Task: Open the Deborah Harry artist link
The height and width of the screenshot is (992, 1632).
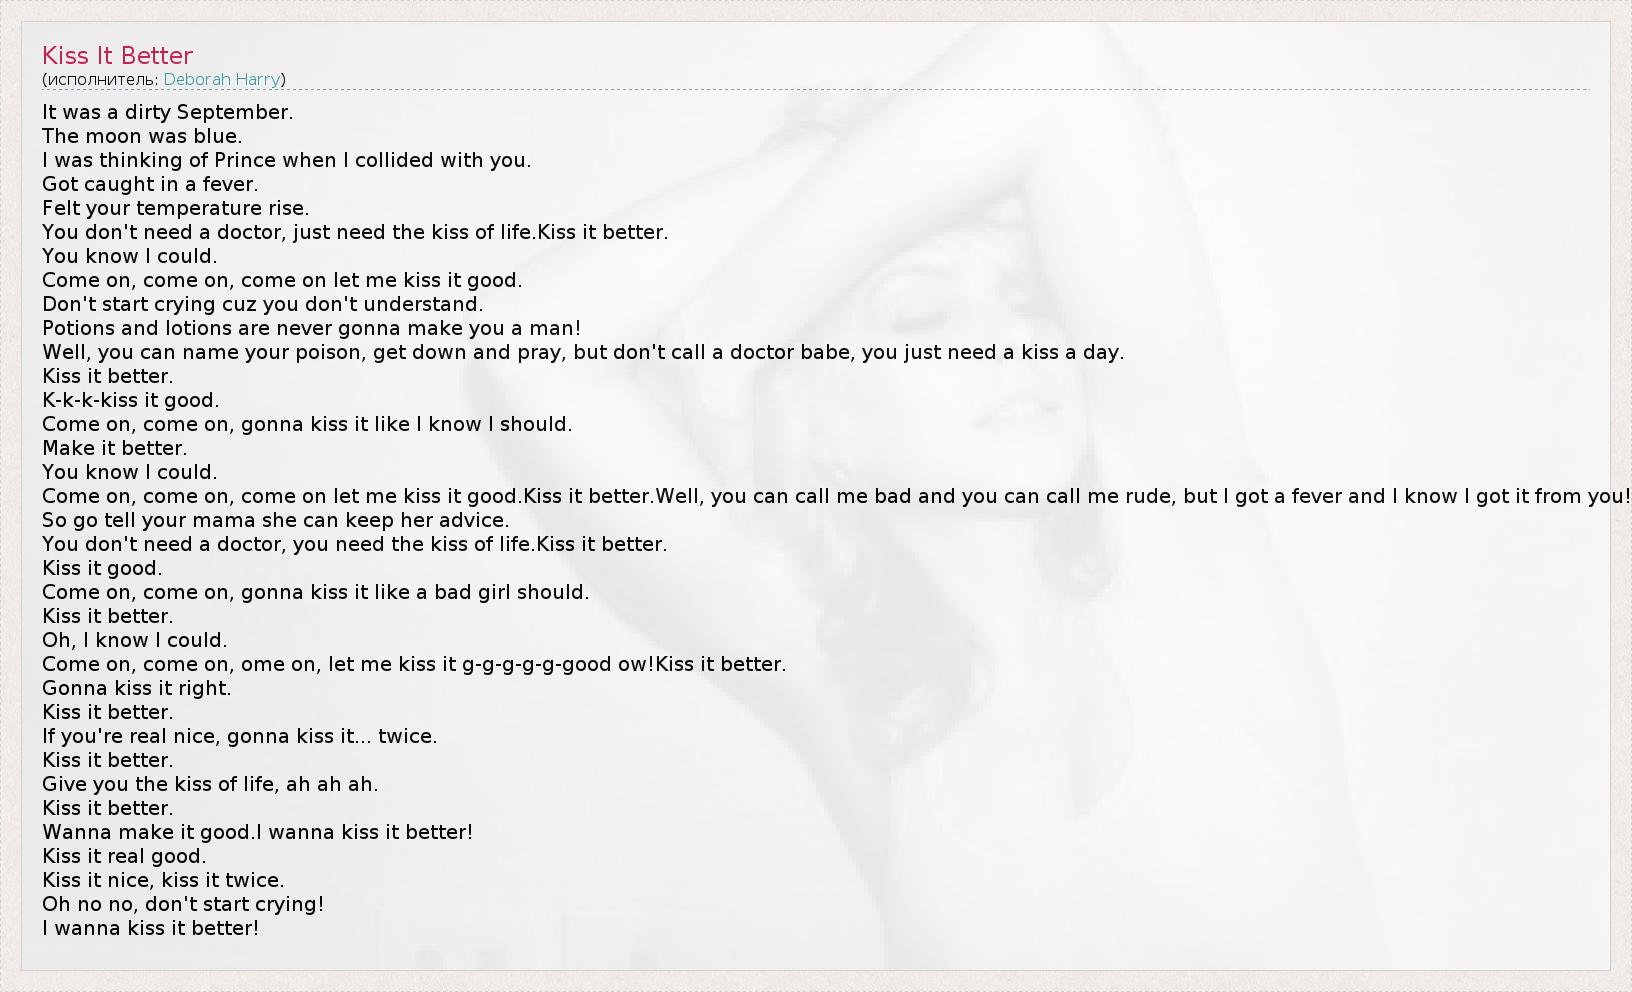Action: pyautogui.click(x=222, y=79)
